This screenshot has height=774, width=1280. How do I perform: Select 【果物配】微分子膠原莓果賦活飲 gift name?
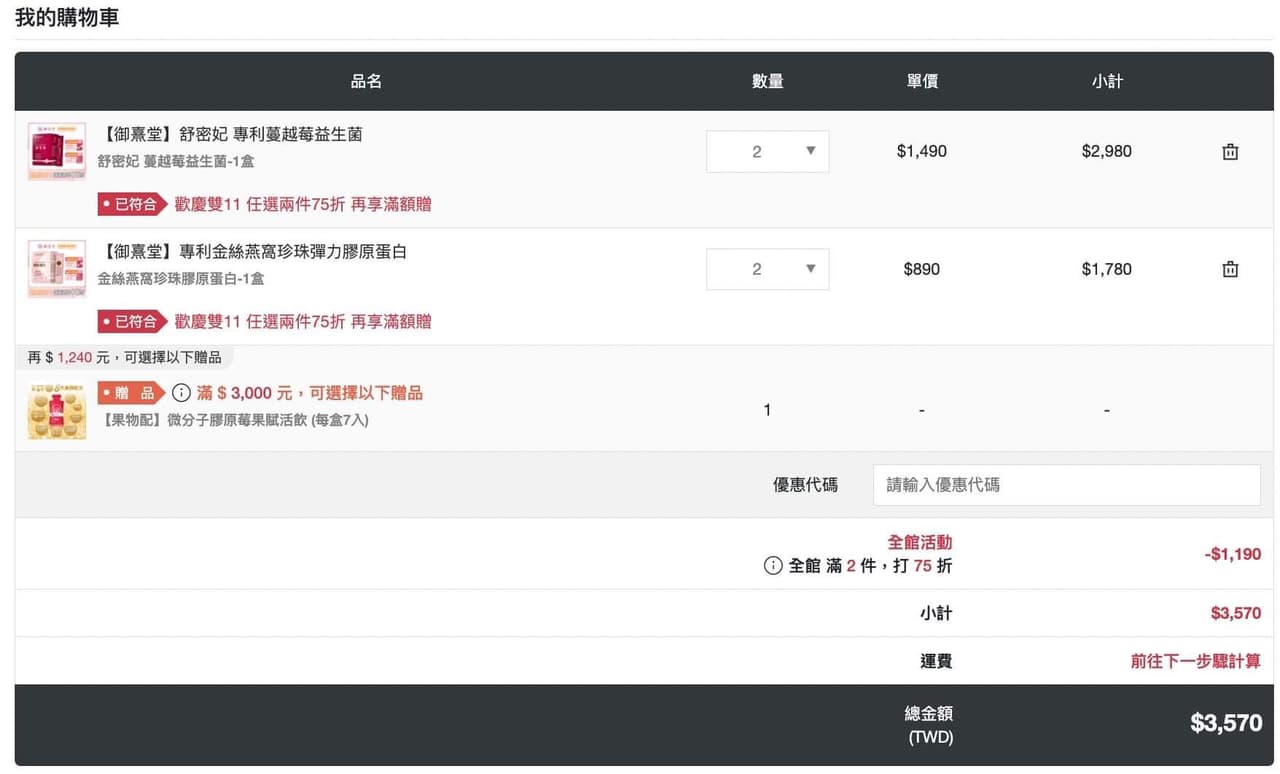pyautogui.click(x=233, y=420)
